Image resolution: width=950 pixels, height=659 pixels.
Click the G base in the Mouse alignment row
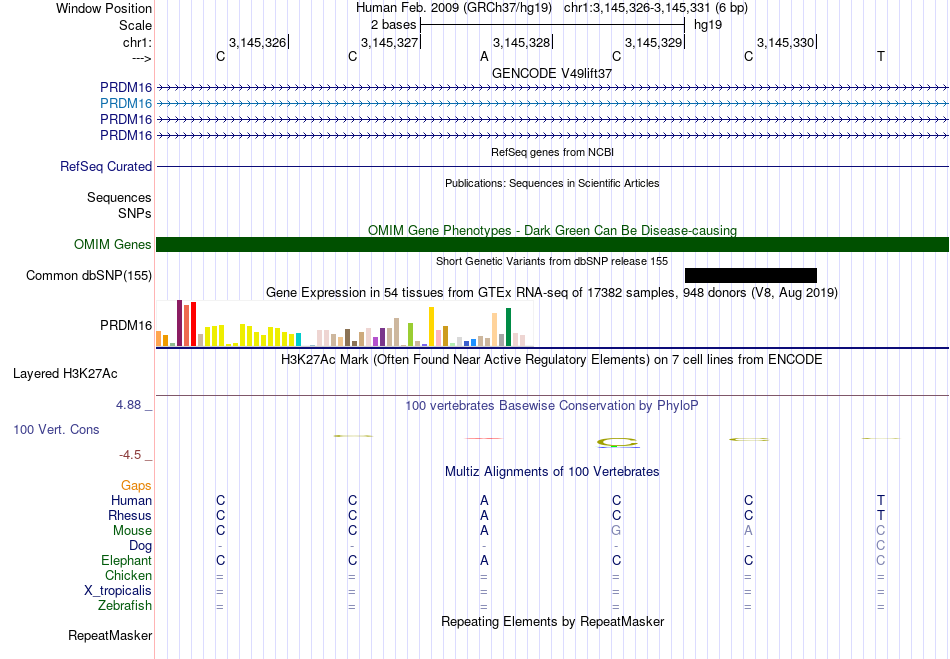[x=616, y=531]
